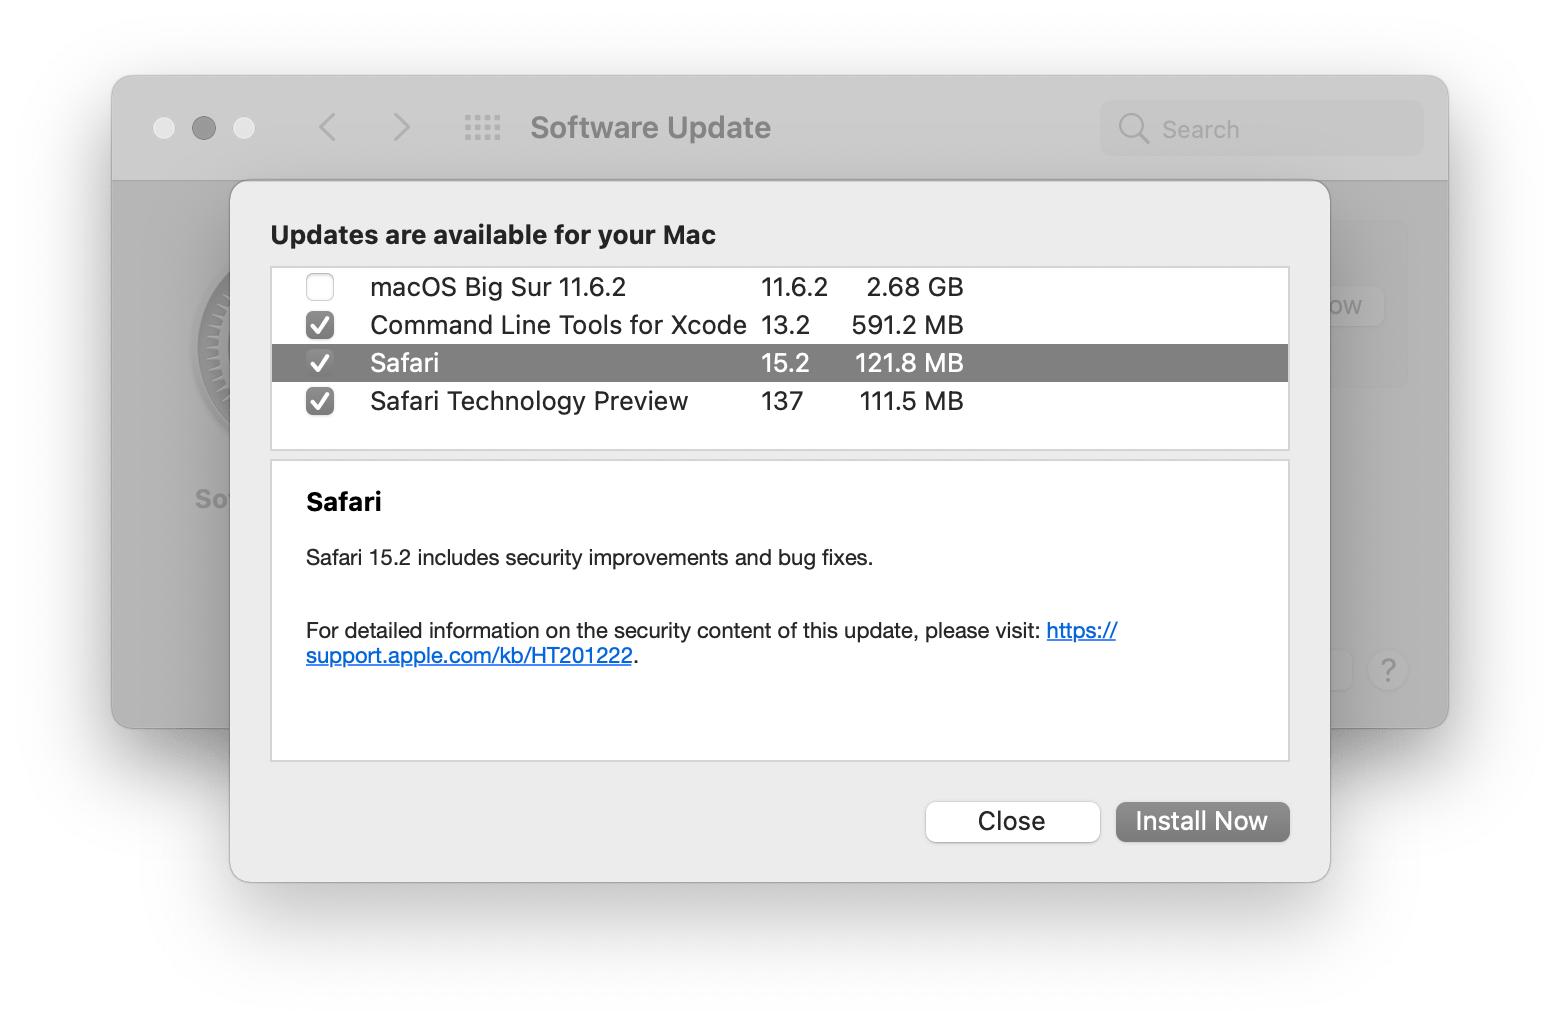Click version '15.2' in the Safari row
1560x1030 pixels.
pyautogui.click(x=786, y=363)
